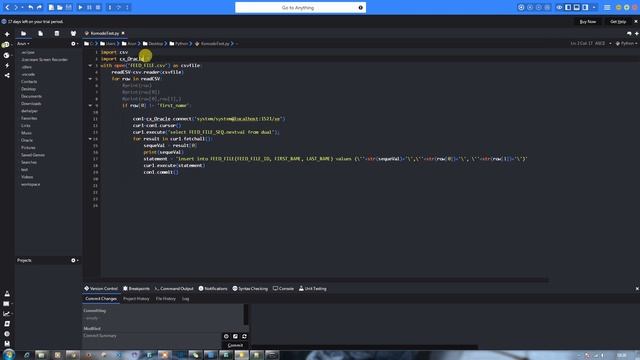The image size is (640, 360).
Task: Collapse the with open code fold
Action: click(90, 65)
